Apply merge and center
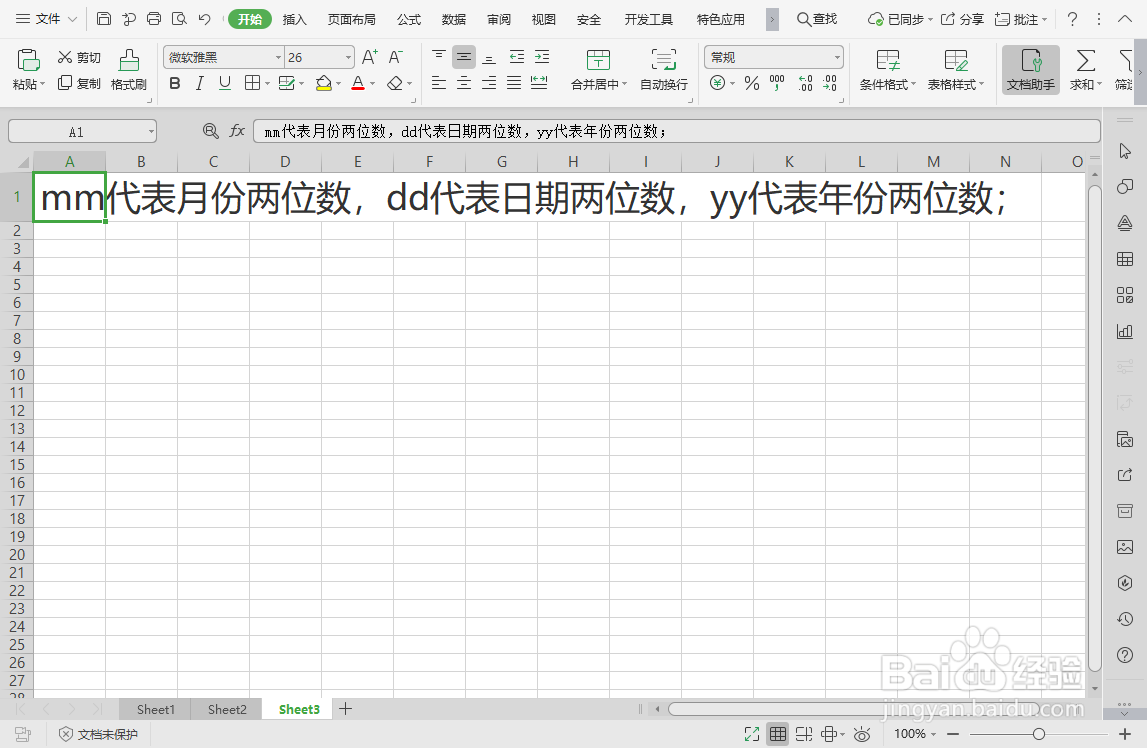Viewport: 1147px width, 748px height. pyautogui.click(x=598, y=70)
